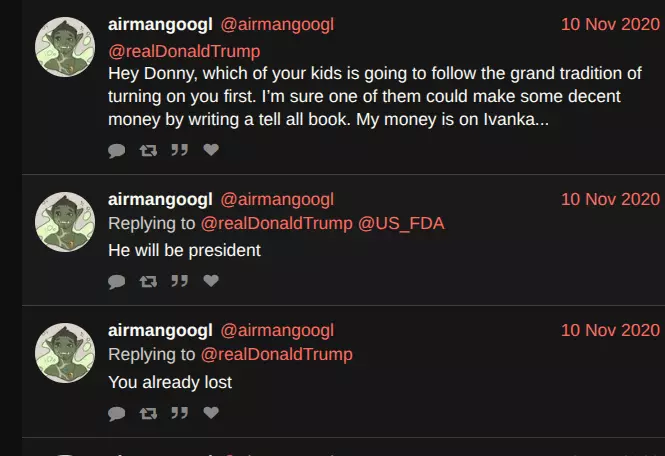Open @US_FDA mention link
This screenshot has width=665, height=456.
tap(401, 224)
